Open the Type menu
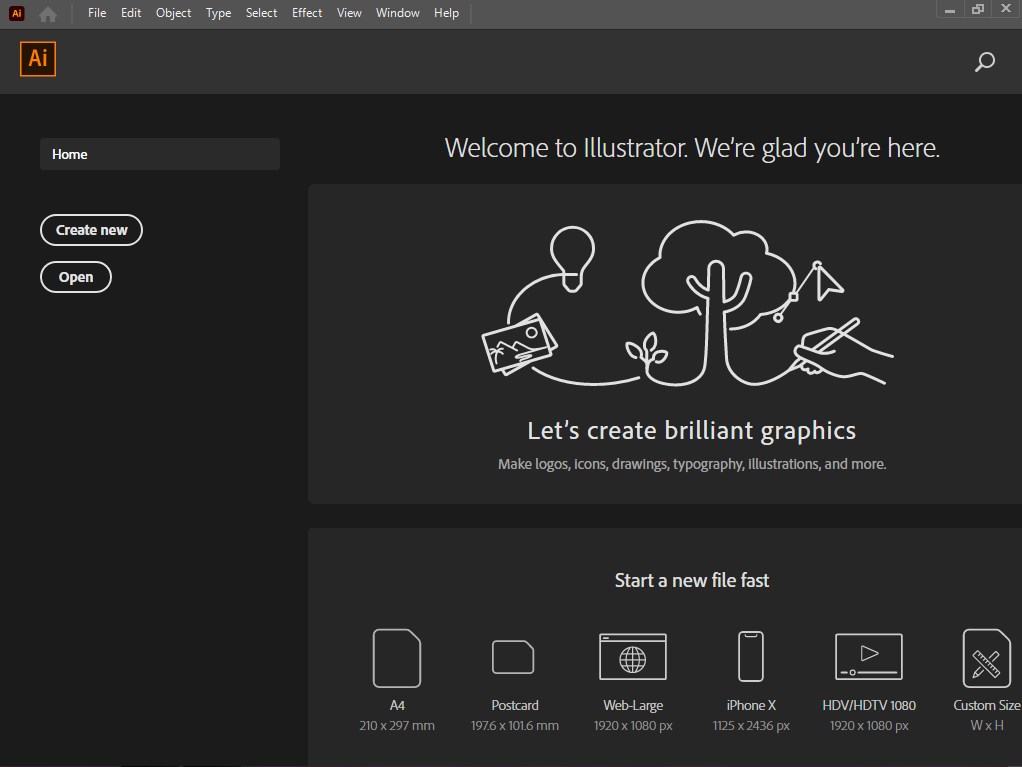 [x=218, y=13]
